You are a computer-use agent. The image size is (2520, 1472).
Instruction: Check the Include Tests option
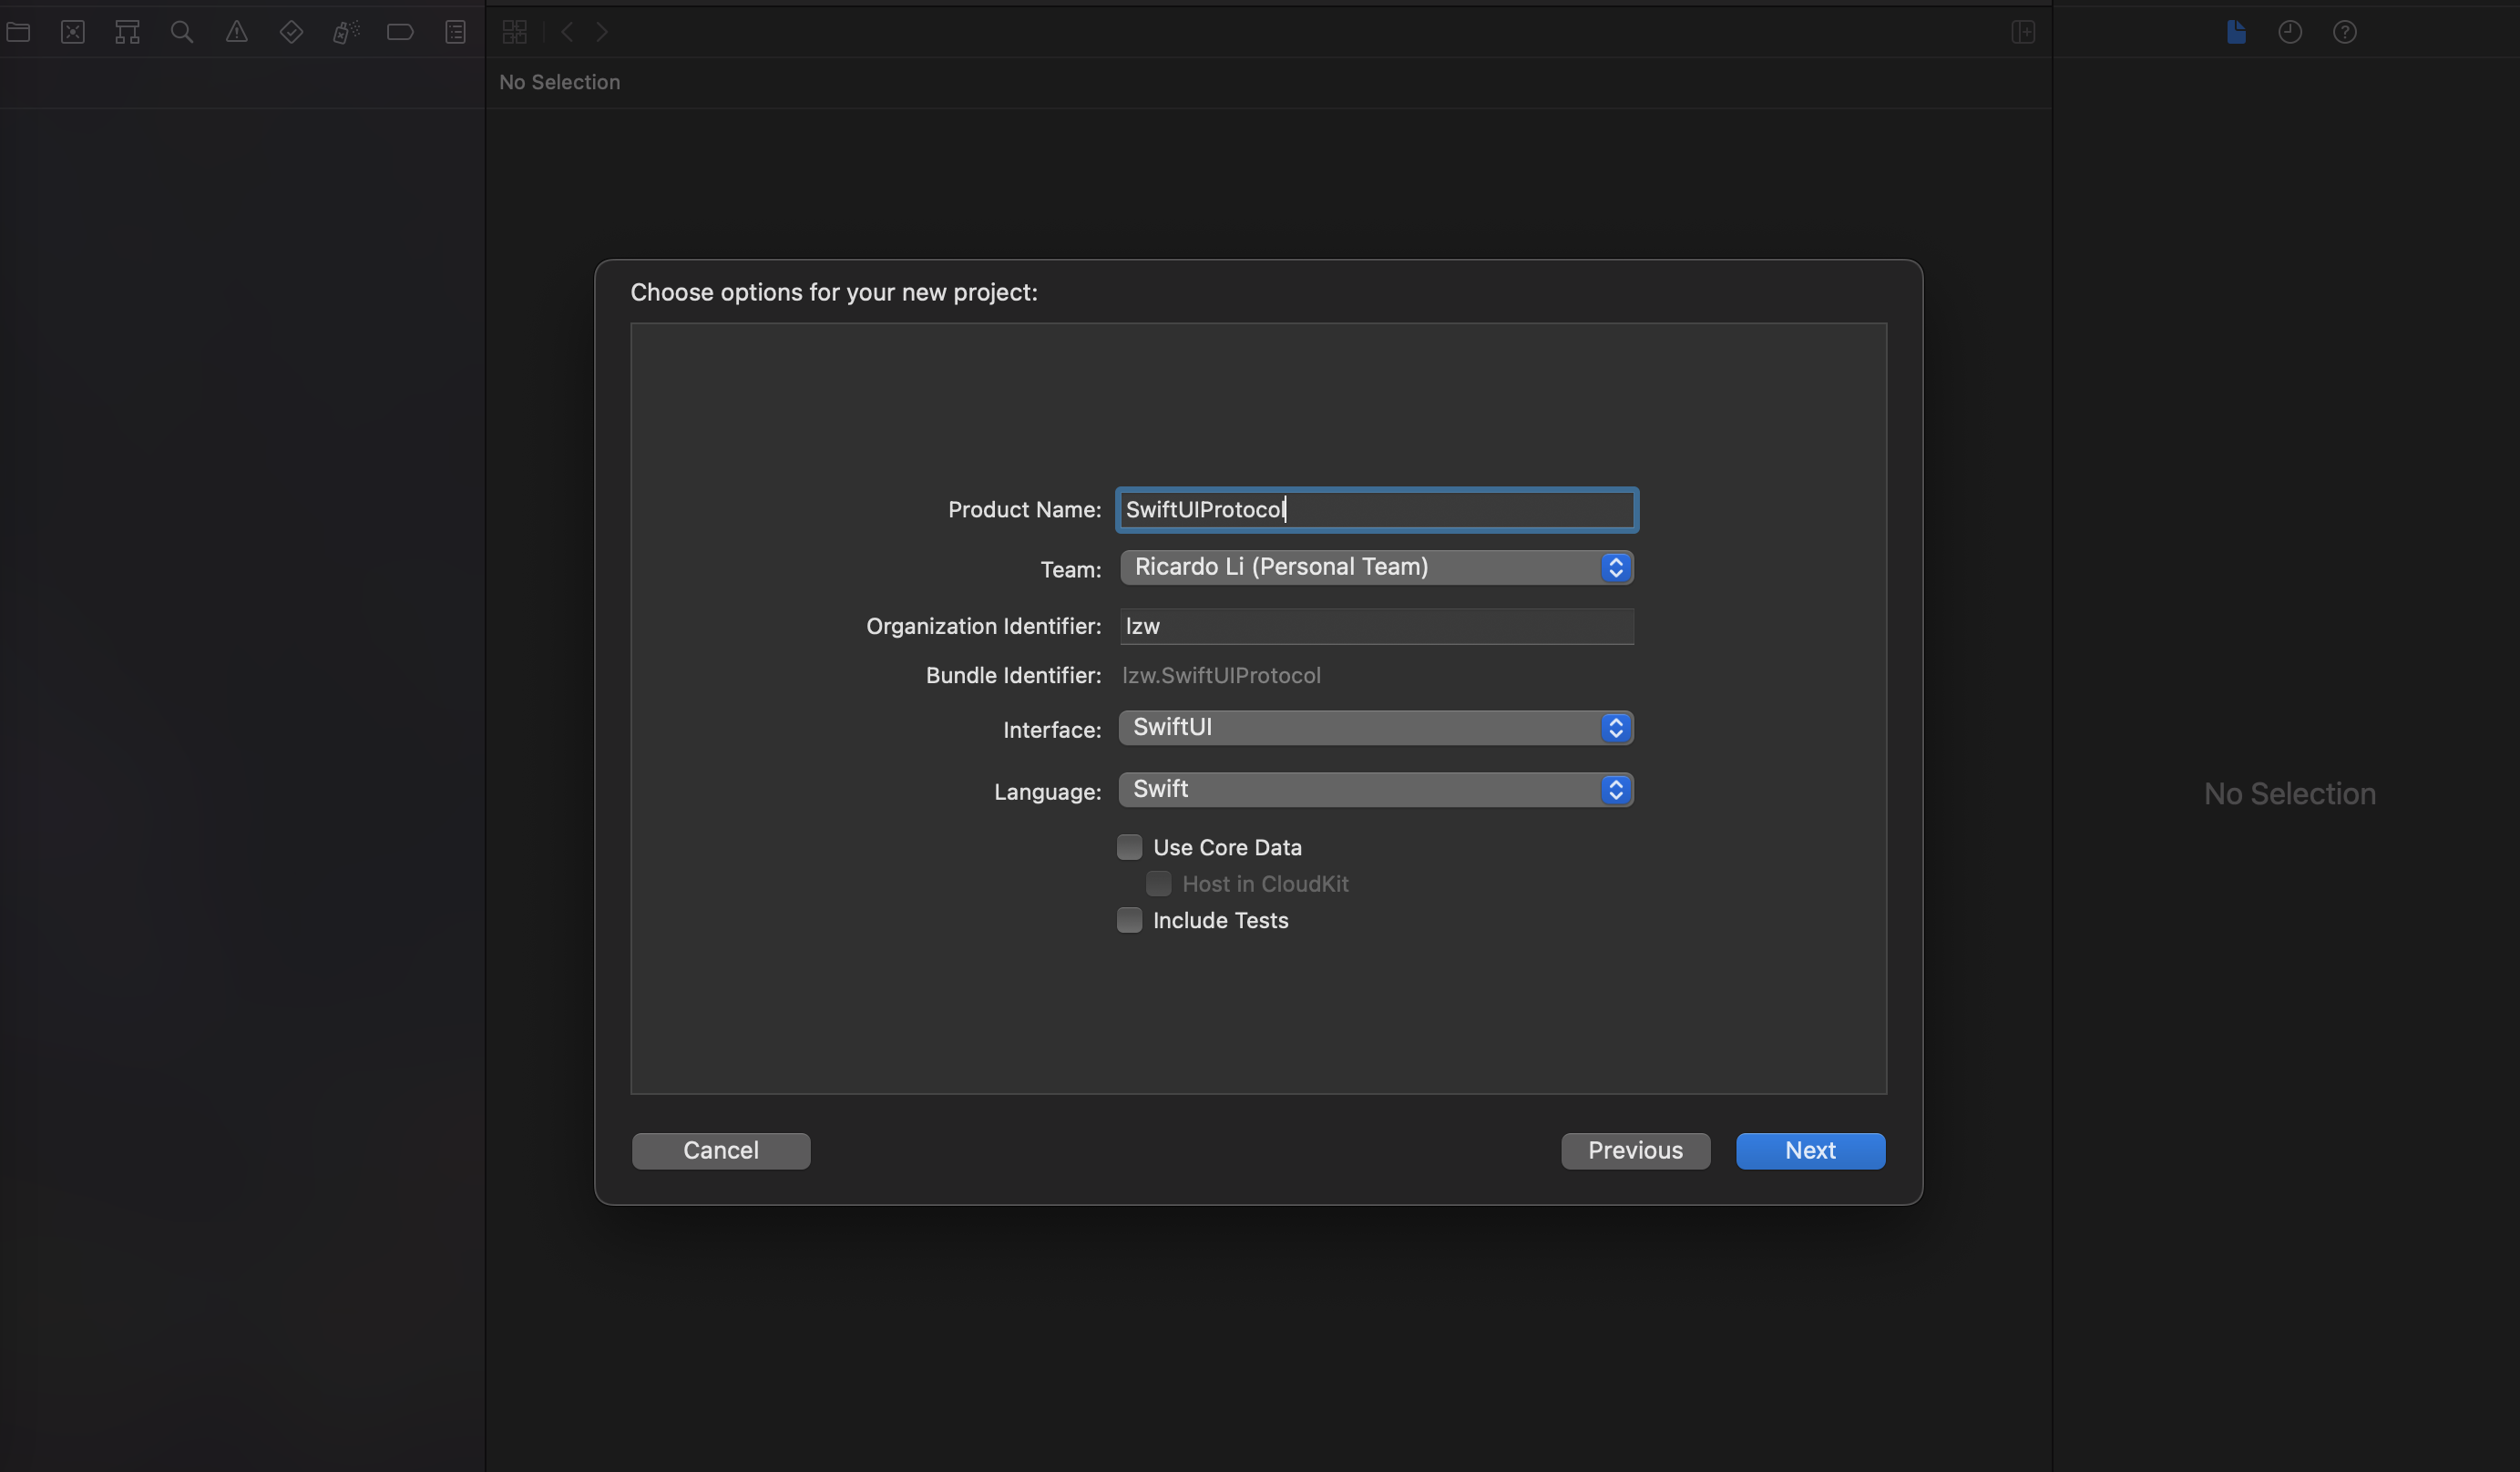1129,920
